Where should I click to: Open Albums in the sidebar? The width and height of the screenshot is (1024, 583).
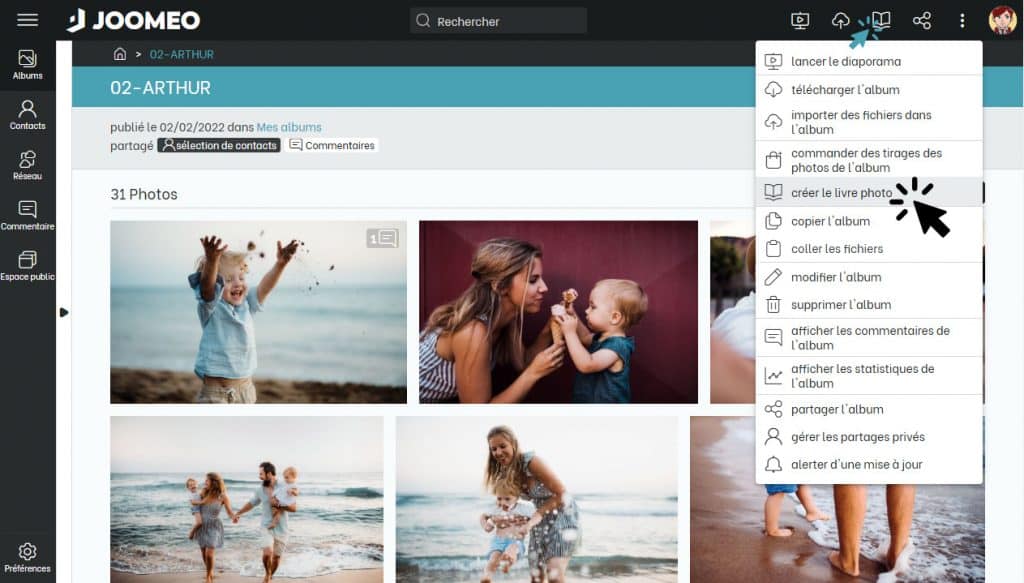pyautogui.click(x=27, y=65)
